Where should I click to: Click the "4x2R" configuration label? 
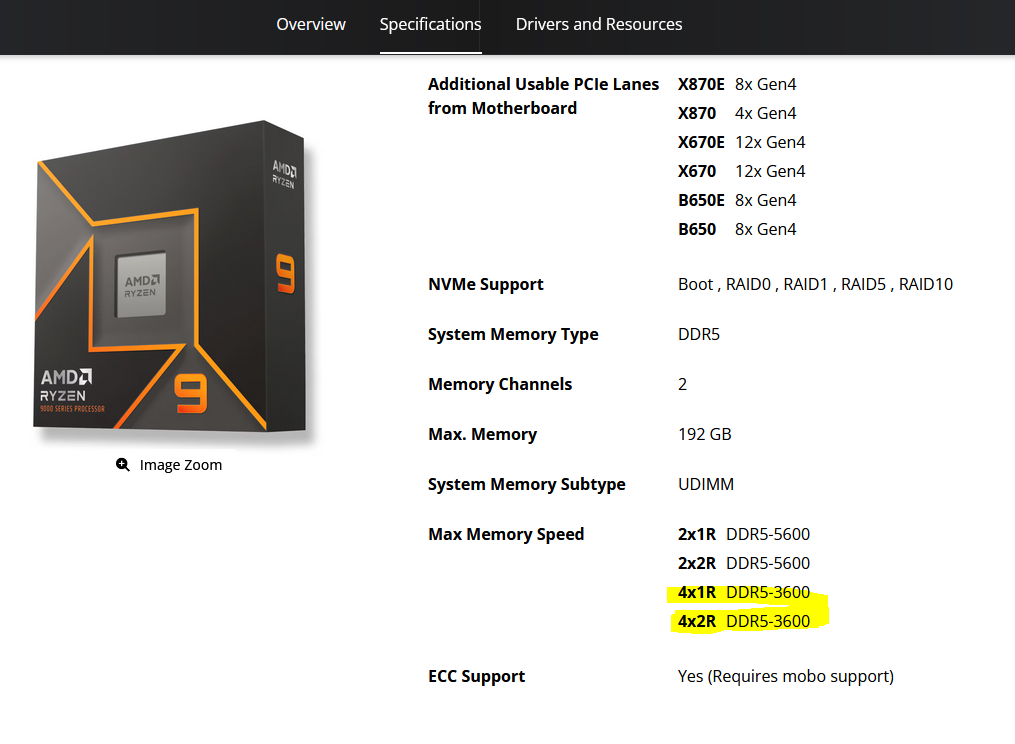[697, 622]
